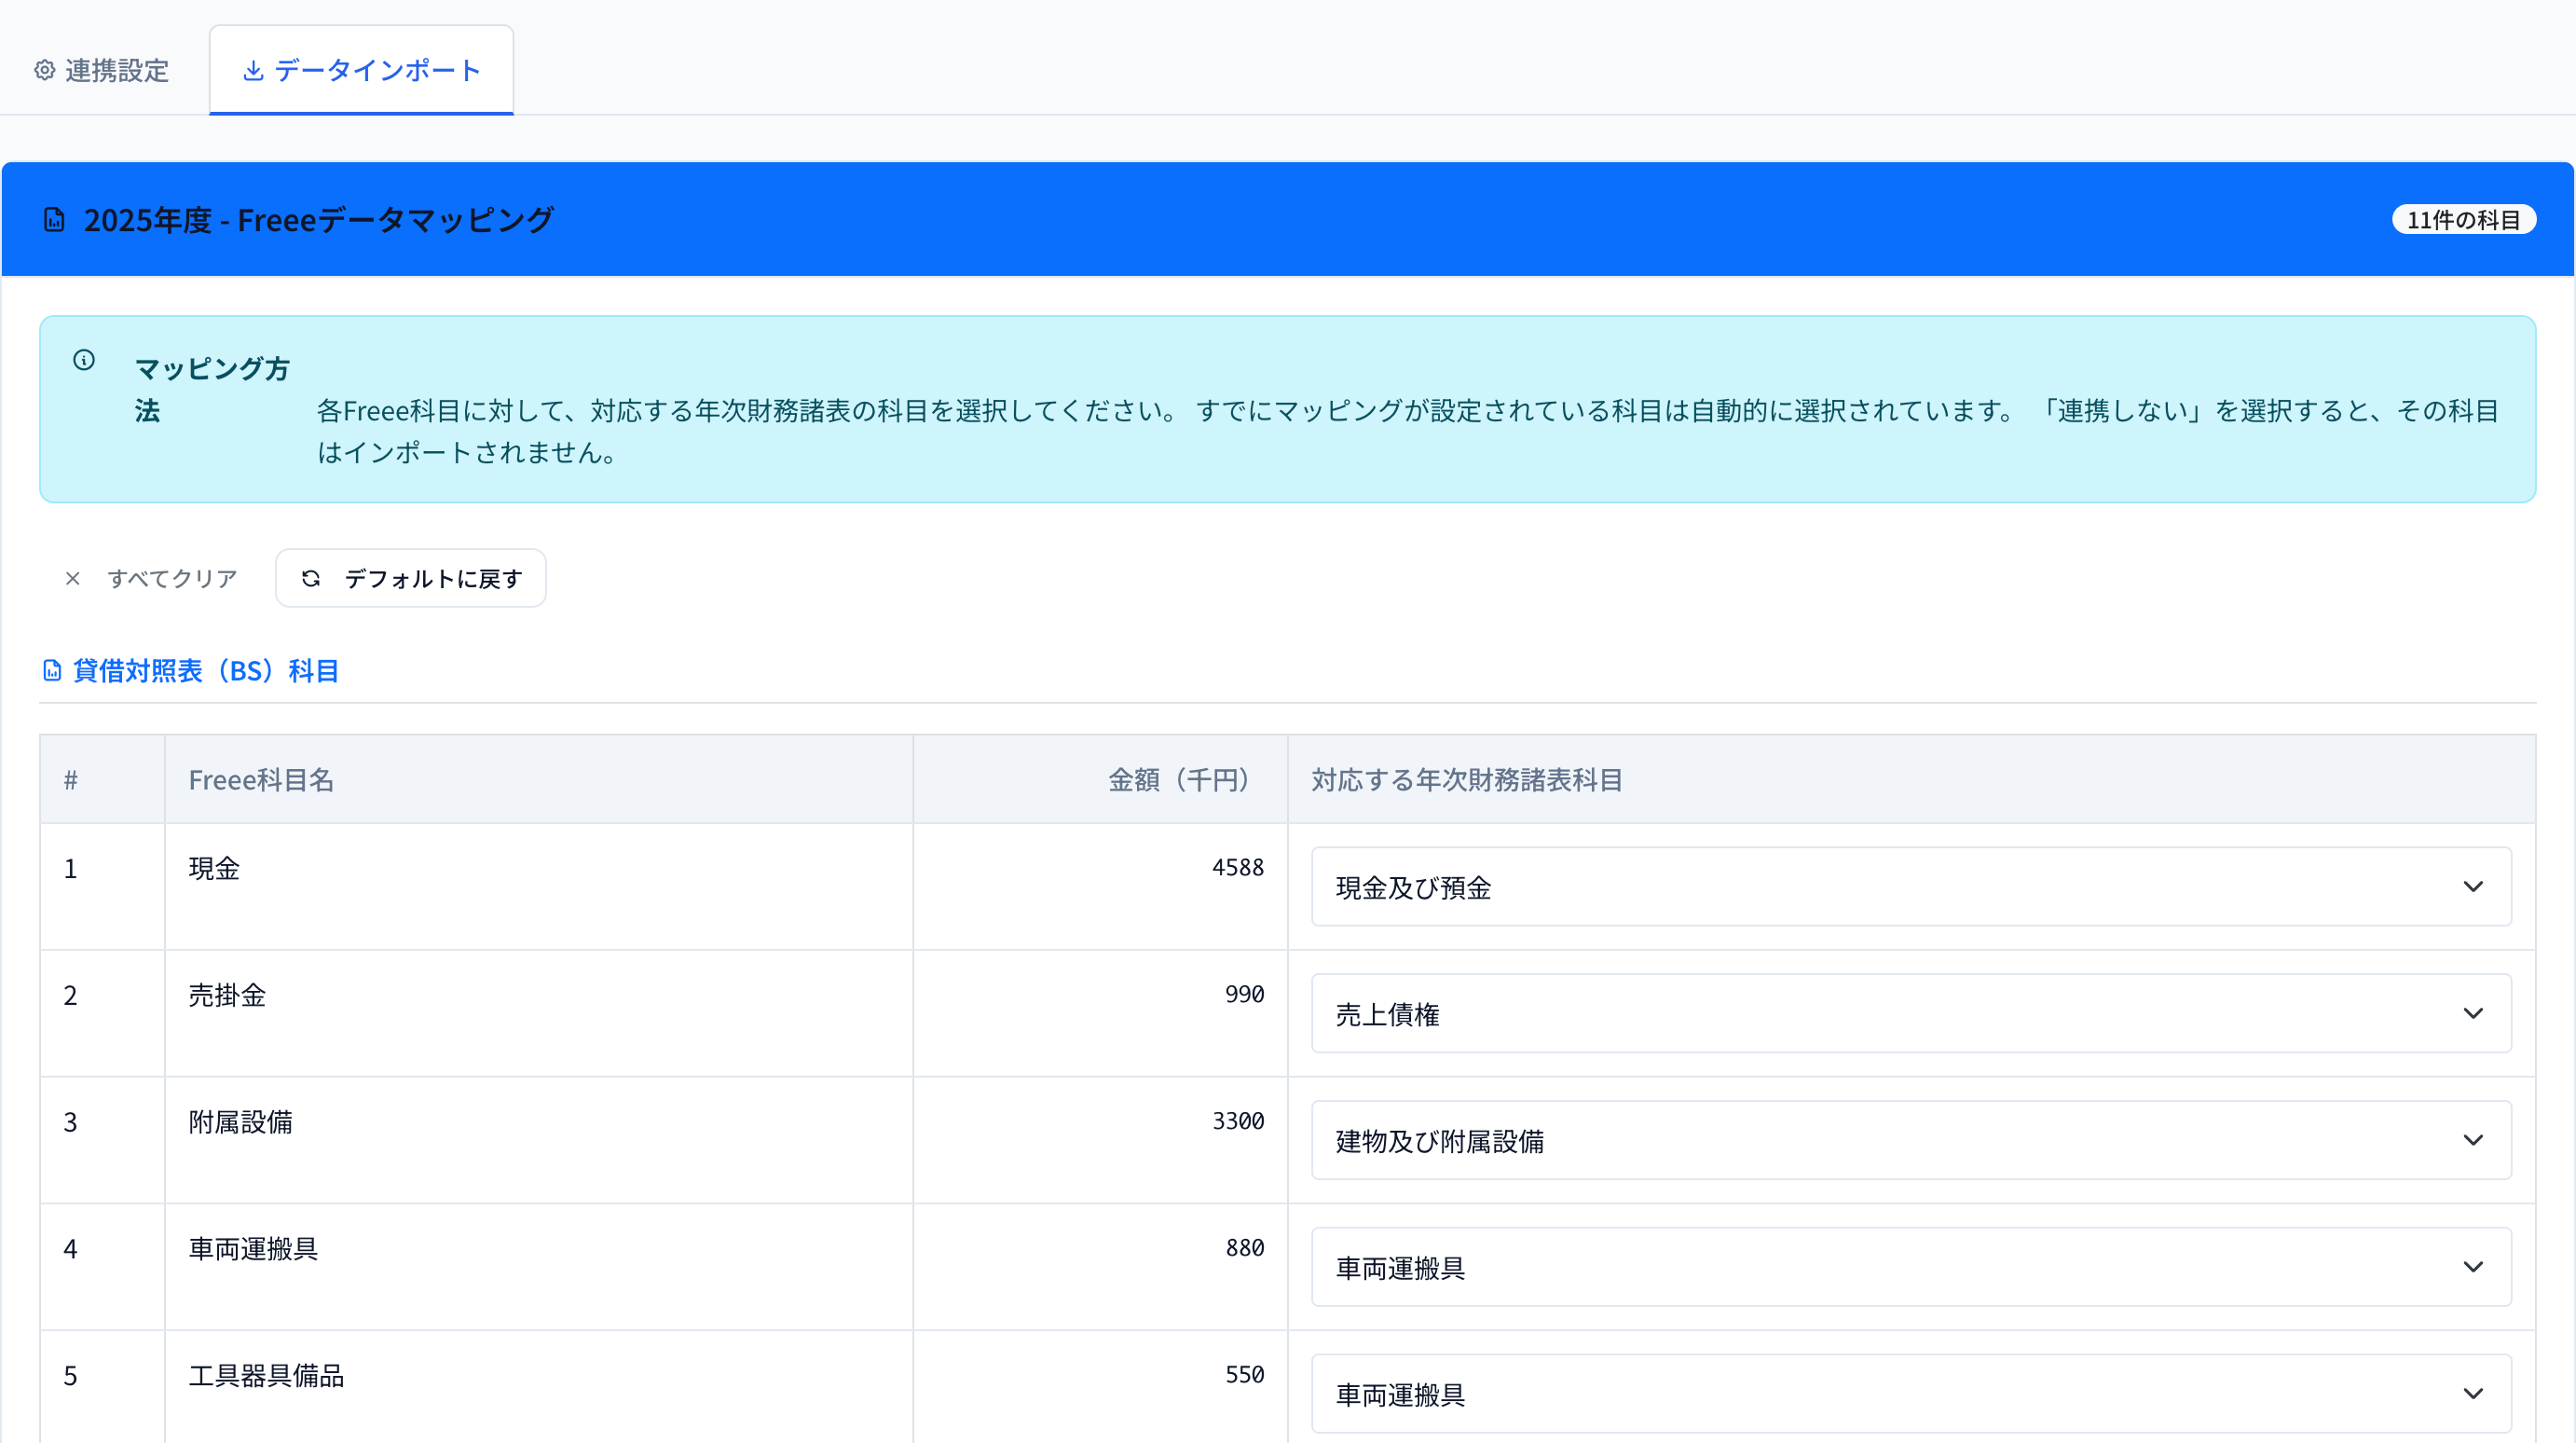Click the refresh icon inside デフォルトに戻す button
Screen dimensions: 2576x1443
(x=311, y=578)
